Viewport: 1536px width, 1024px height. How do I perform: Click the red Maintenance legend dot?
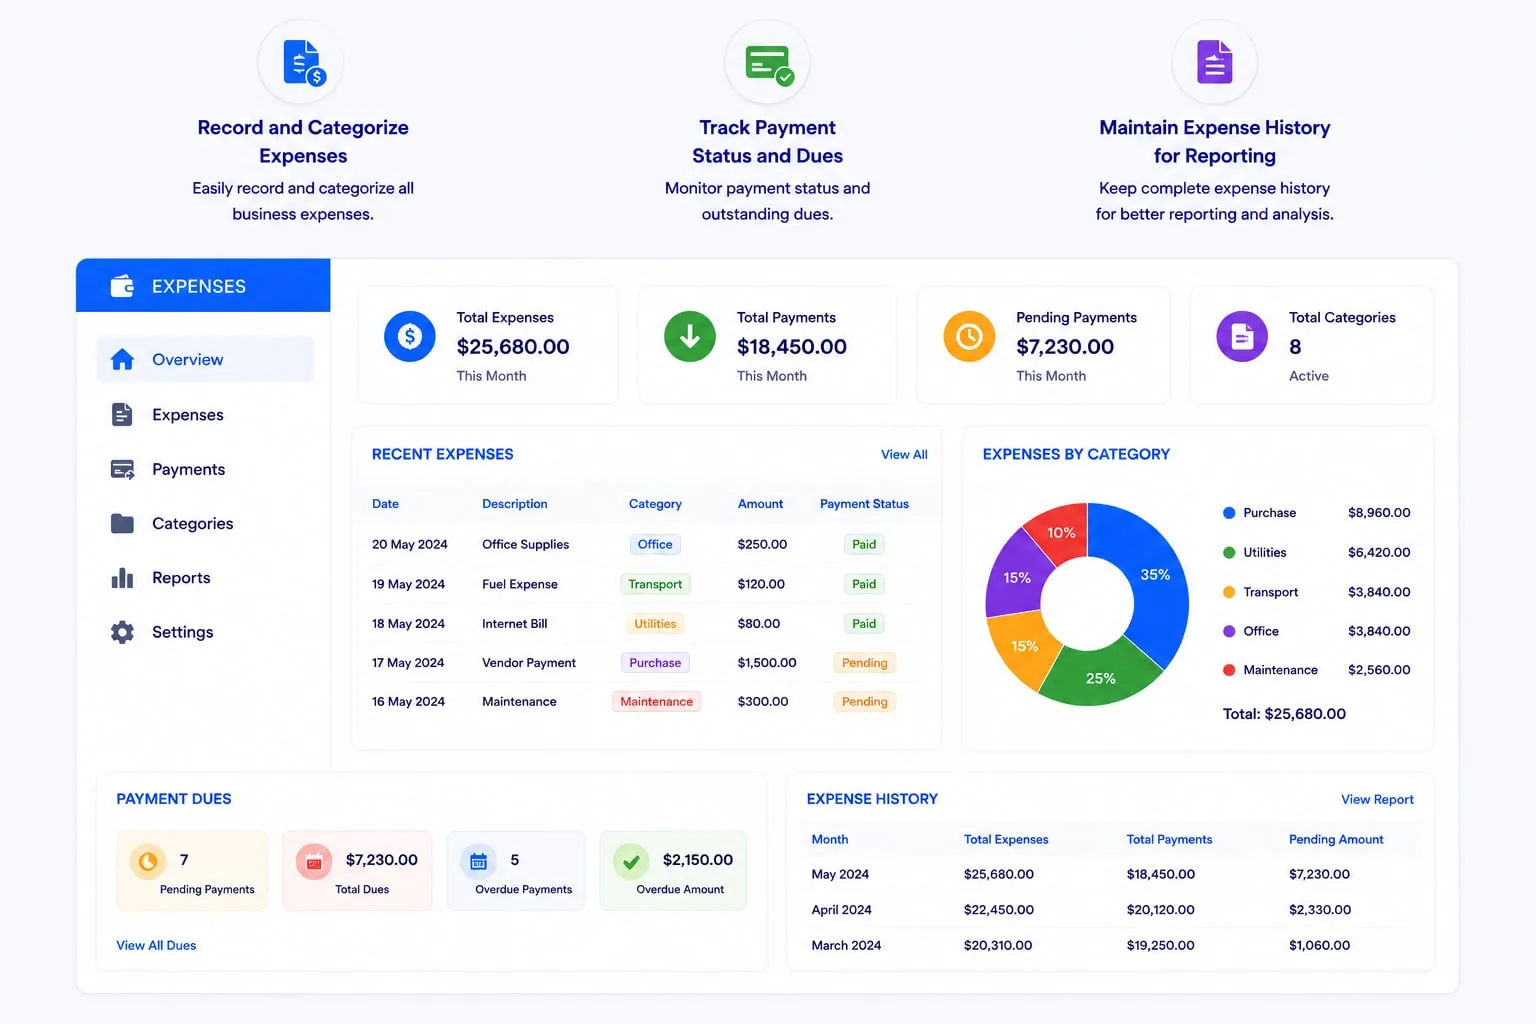point(1229,670)
